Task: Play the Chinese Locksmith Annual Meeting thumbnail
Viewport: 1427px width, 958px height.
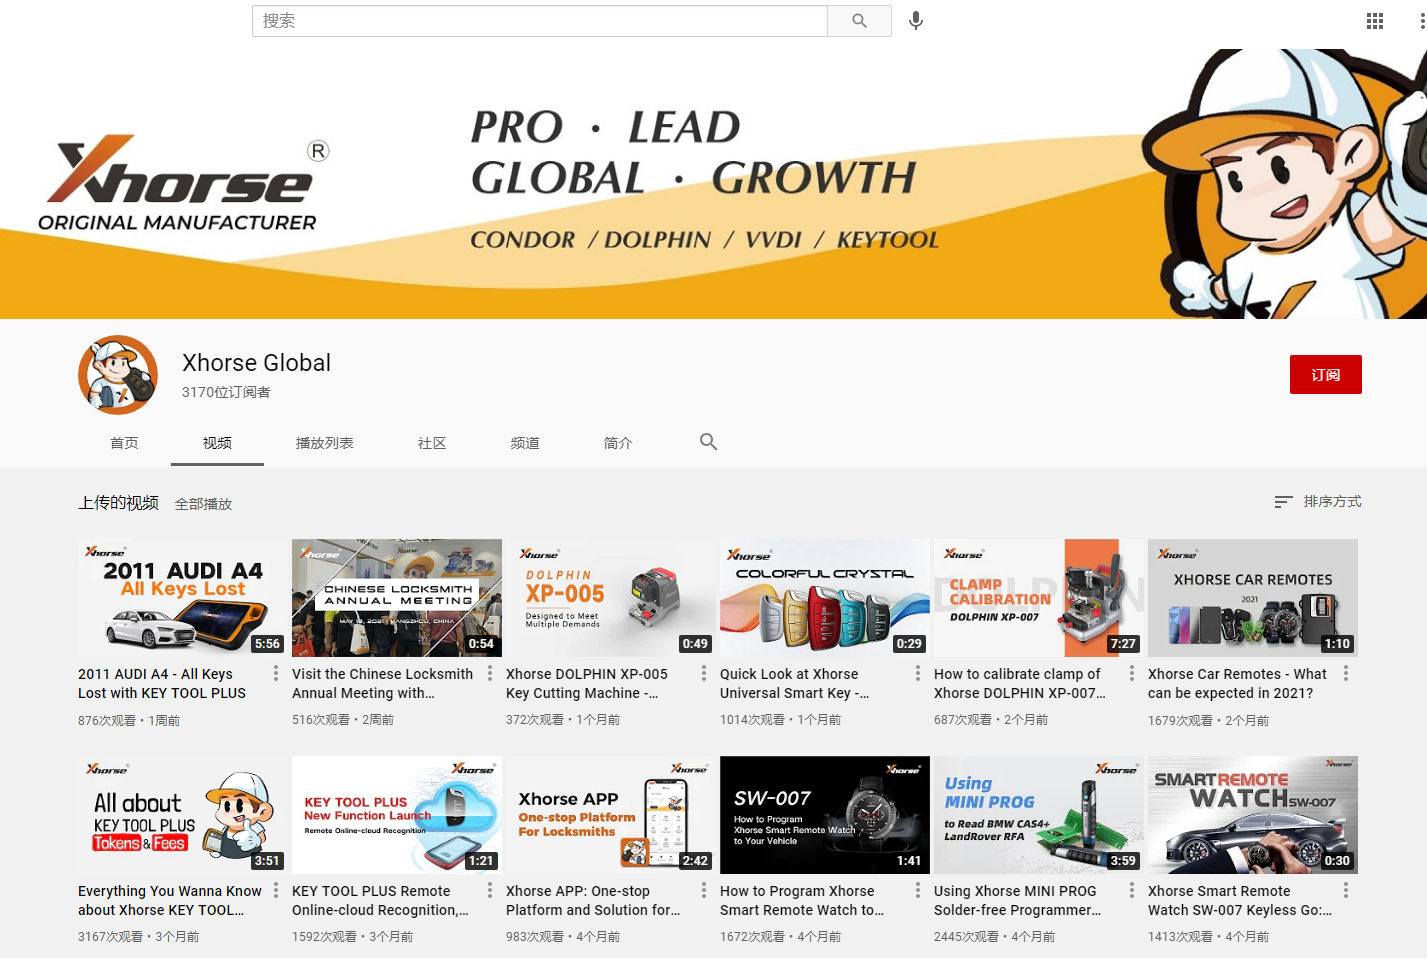Action: pyautogui.click(x=397, y=598)
